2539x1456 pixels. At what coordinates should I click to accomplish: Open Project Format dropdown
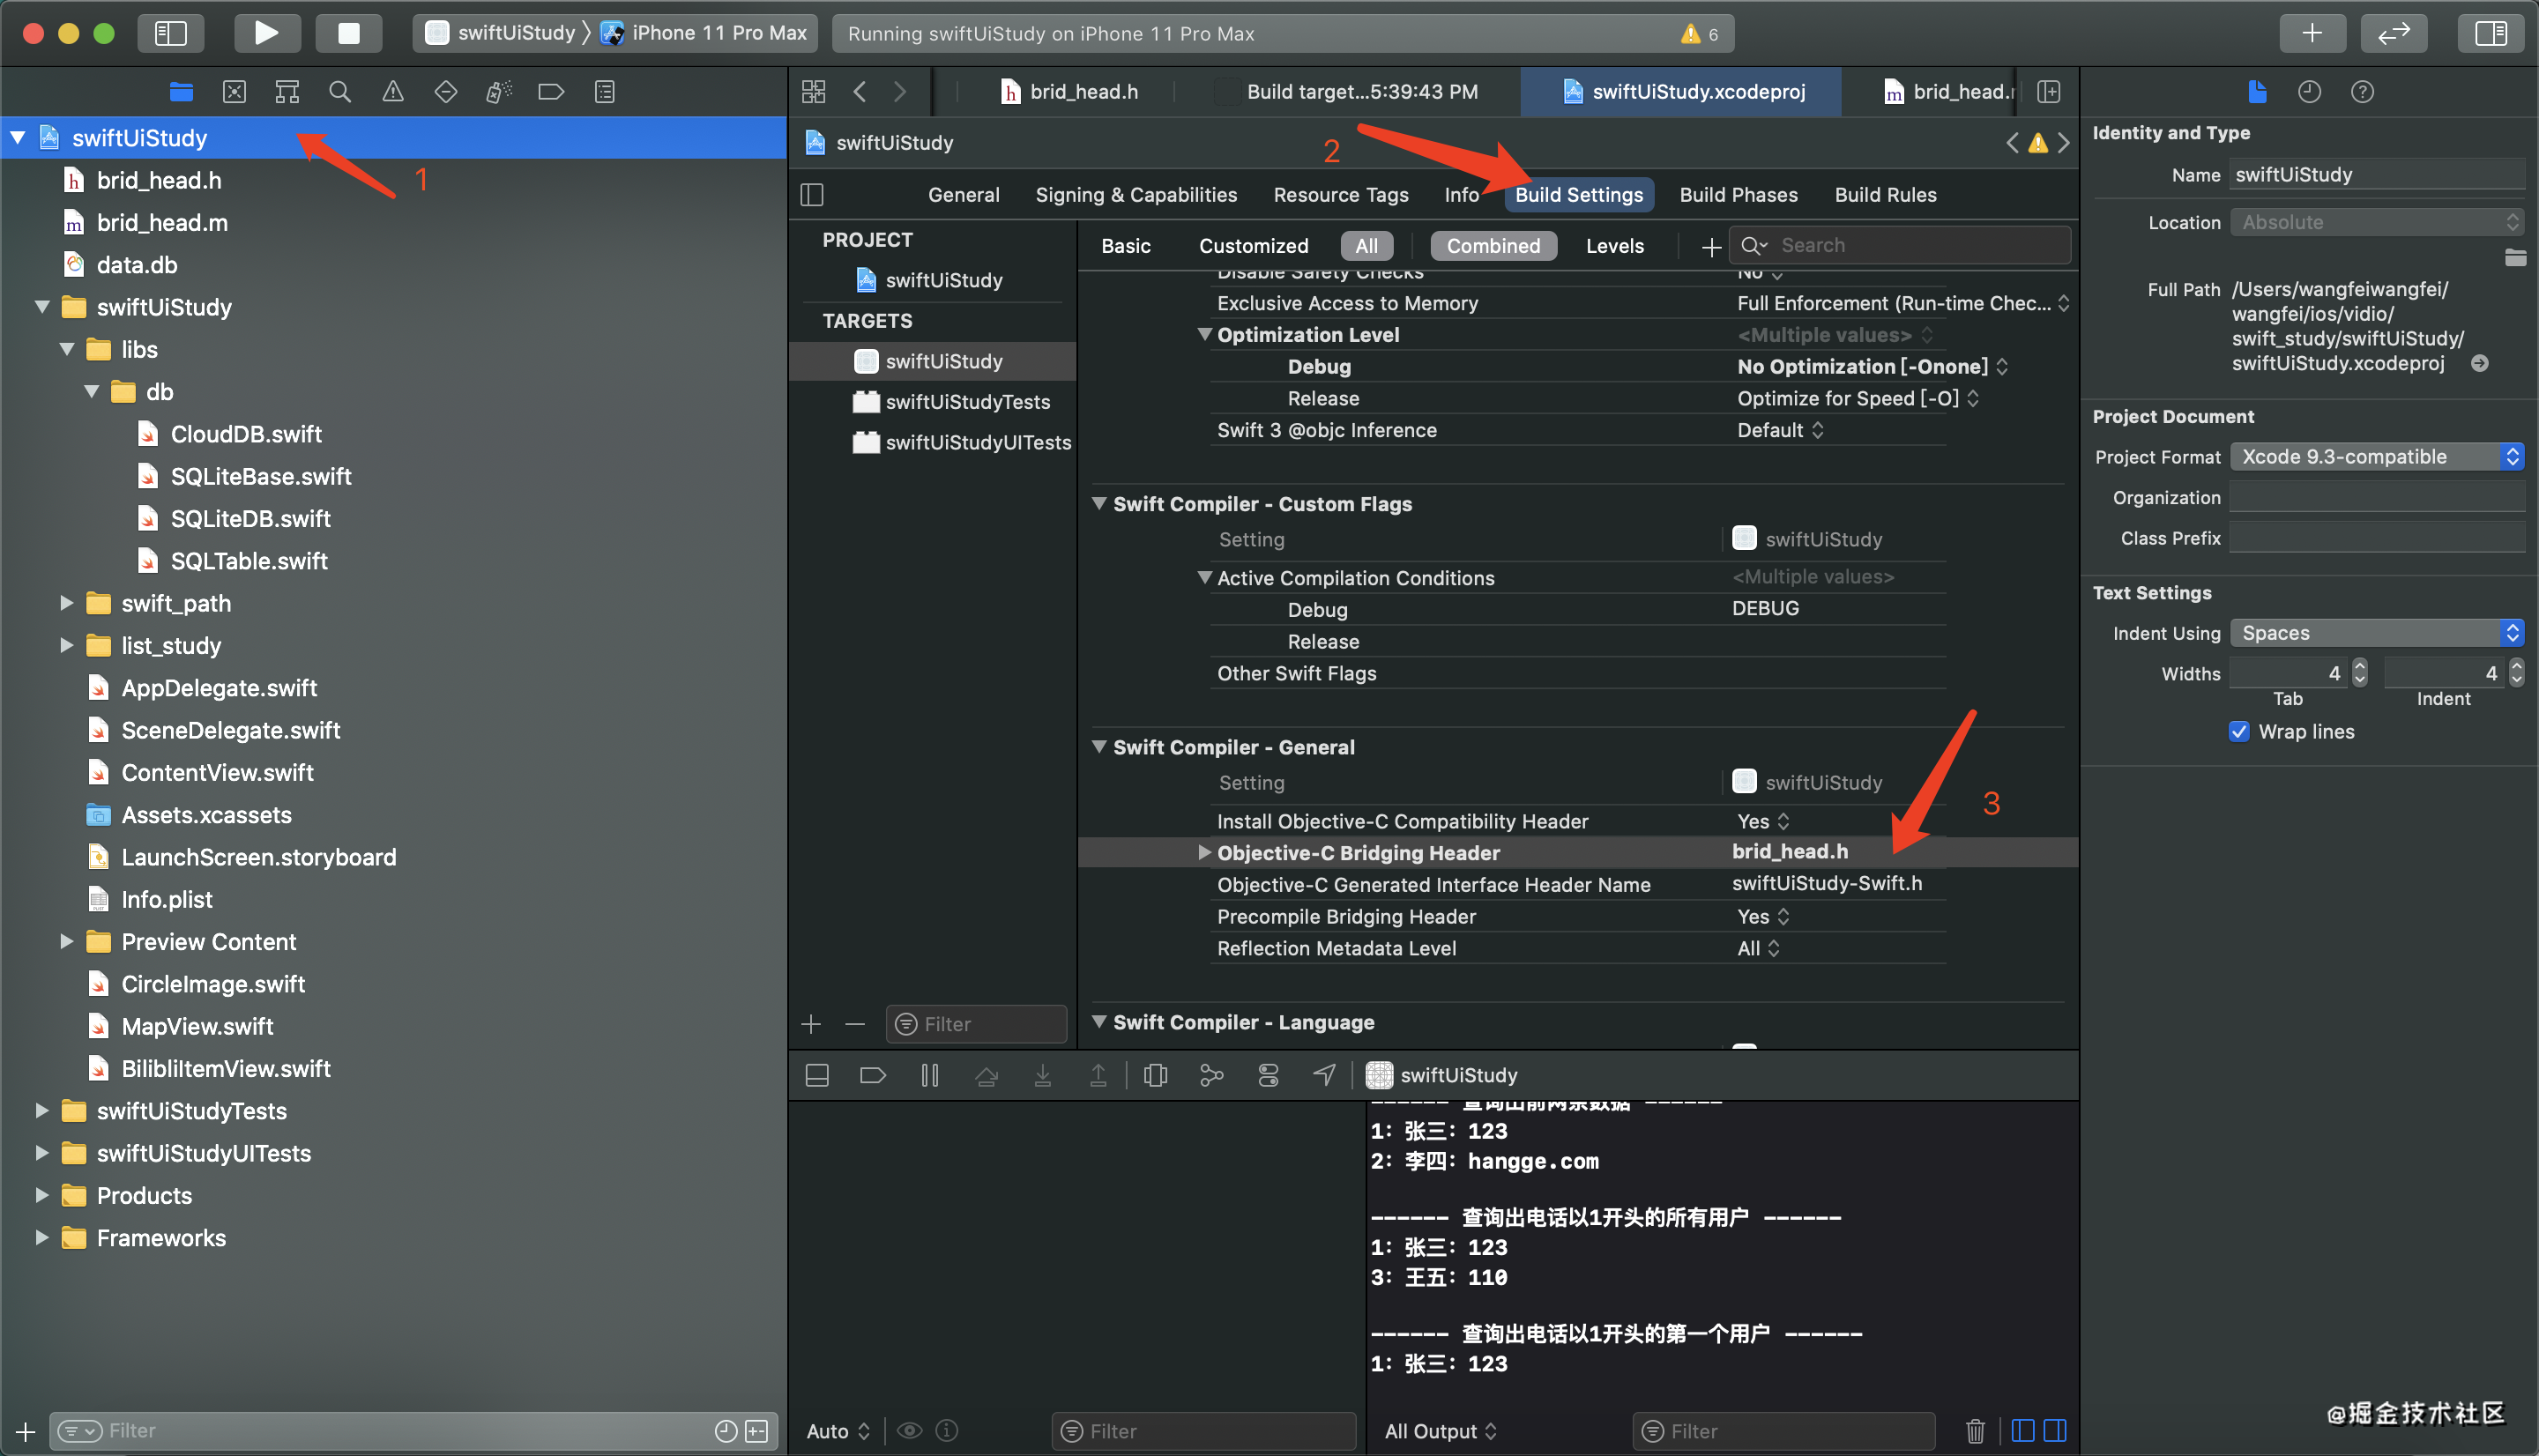2377,457
